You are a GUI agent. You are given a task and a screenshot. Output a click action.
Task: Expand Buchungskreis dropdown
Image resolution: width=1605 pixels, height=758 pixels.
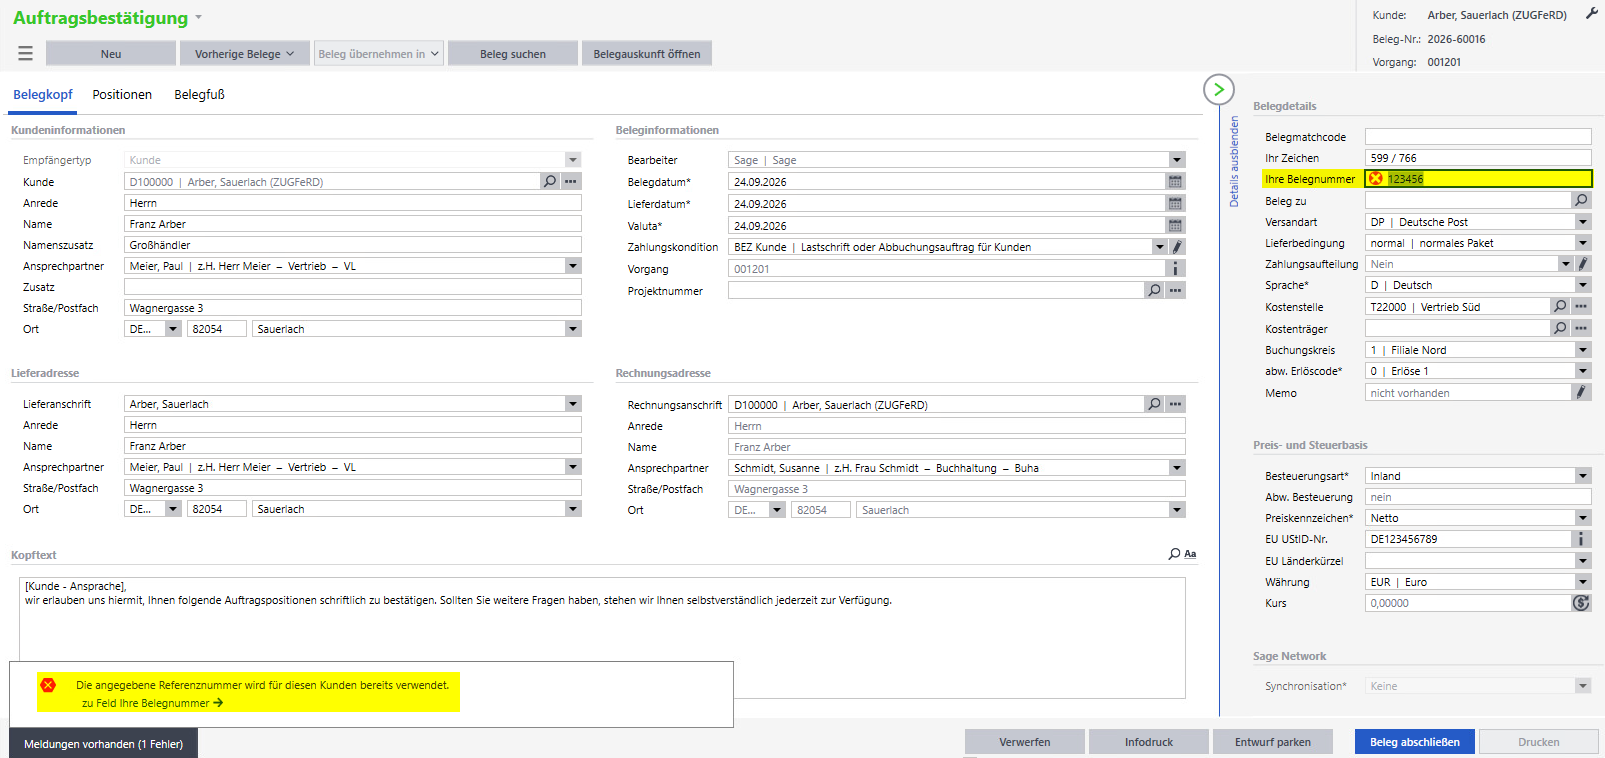tap(1583, 350)
